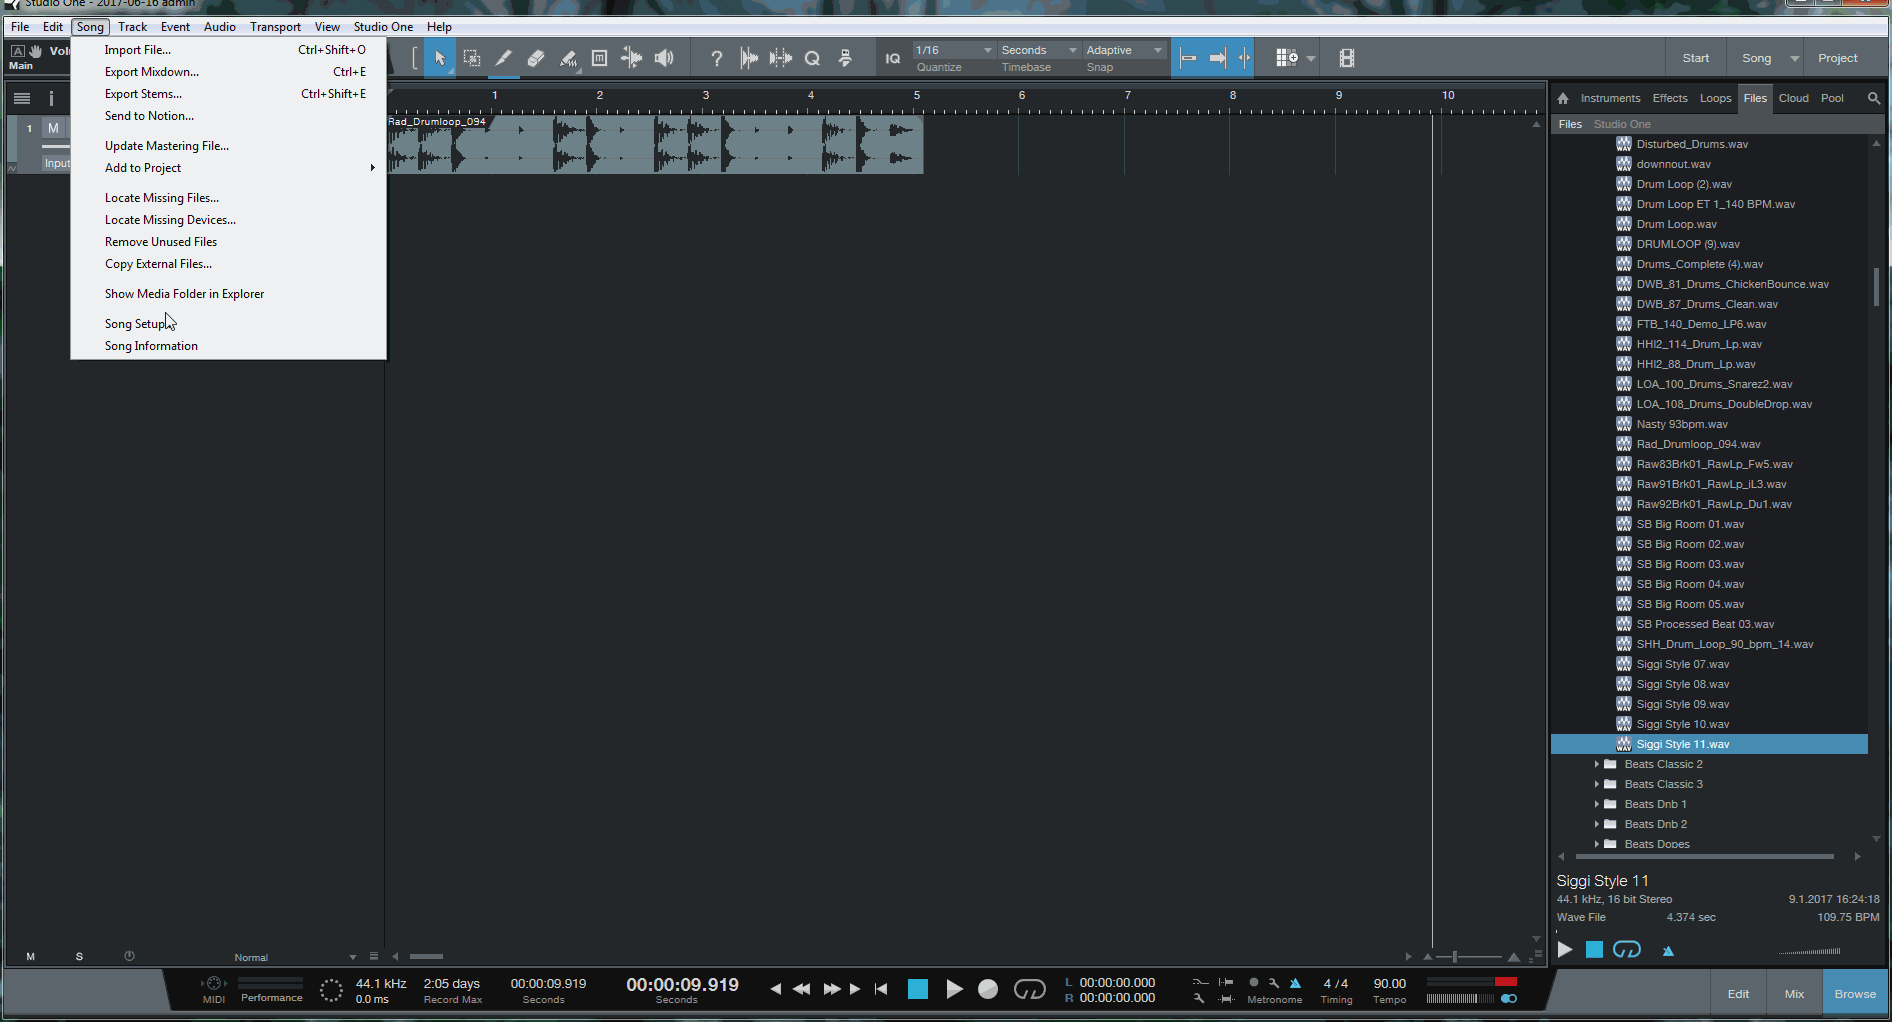Click the browser home icon

(1563, 98)
